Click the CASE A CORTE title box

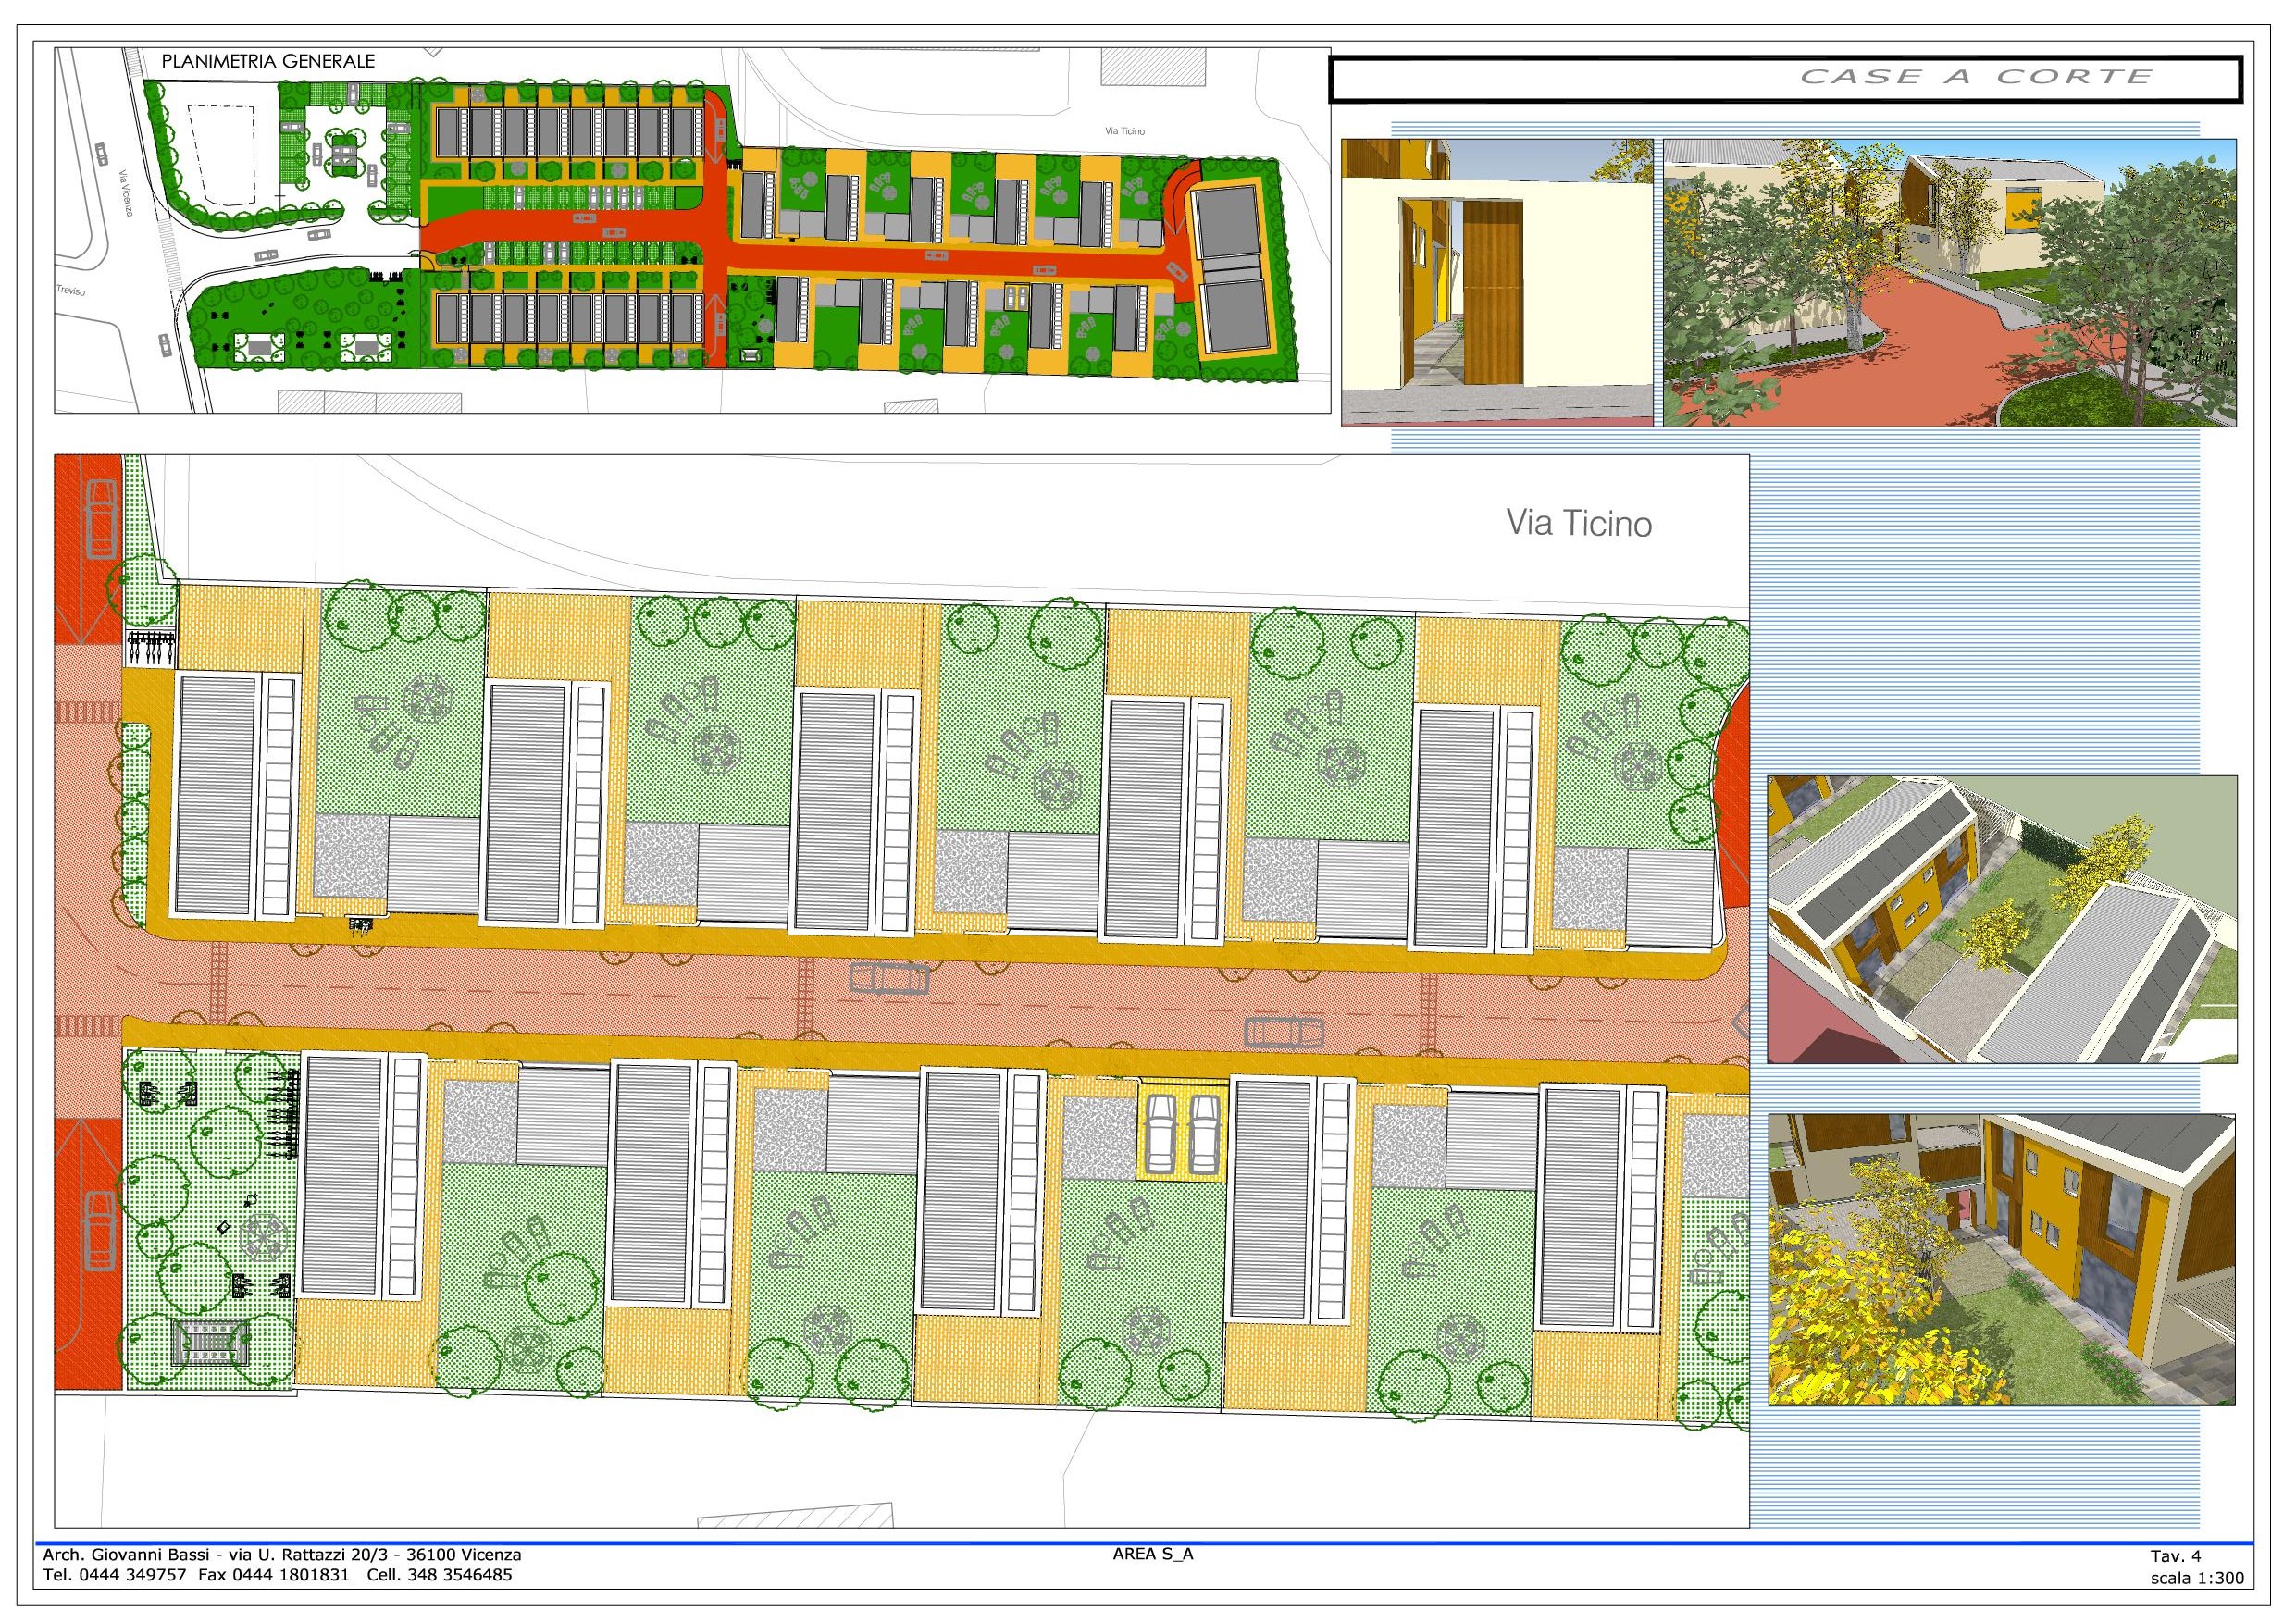pos(1784,78)
